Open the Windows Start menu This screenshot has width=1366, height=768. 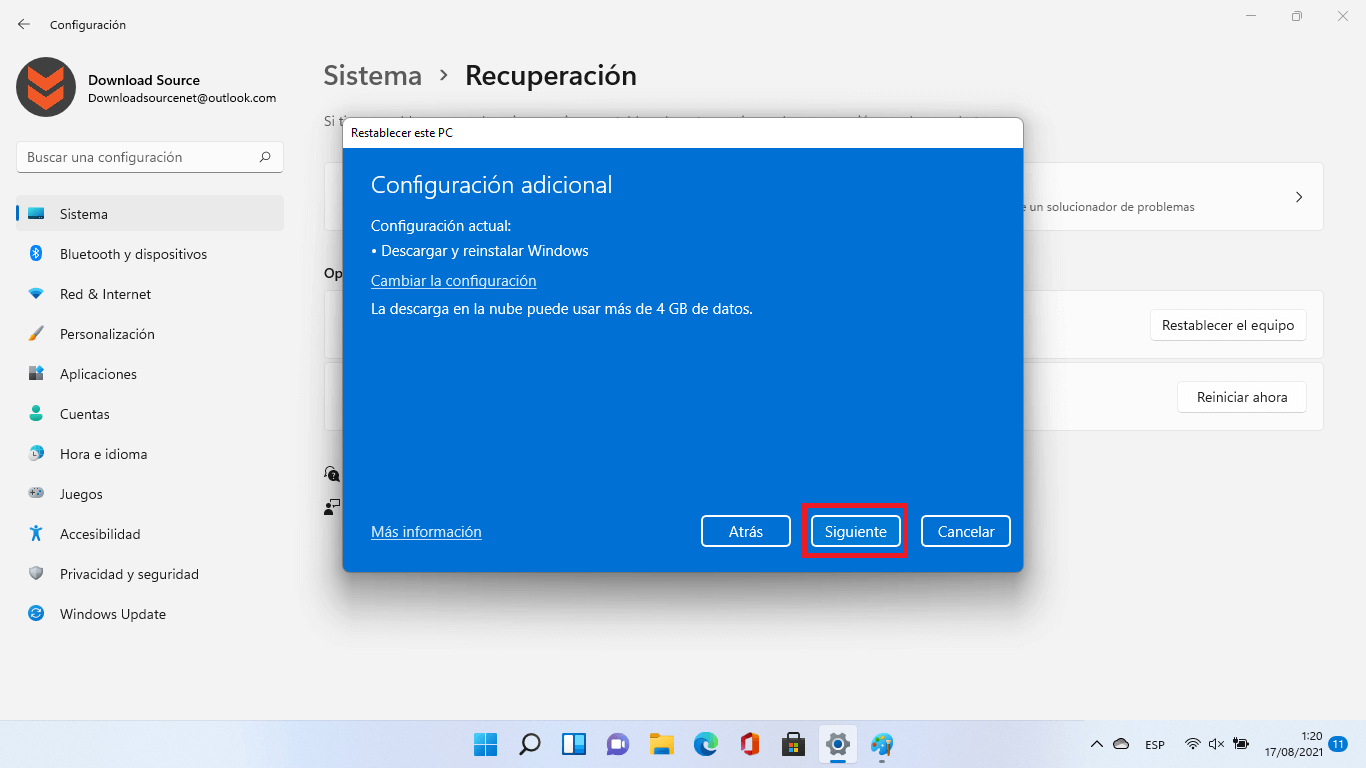click(485, 744)
